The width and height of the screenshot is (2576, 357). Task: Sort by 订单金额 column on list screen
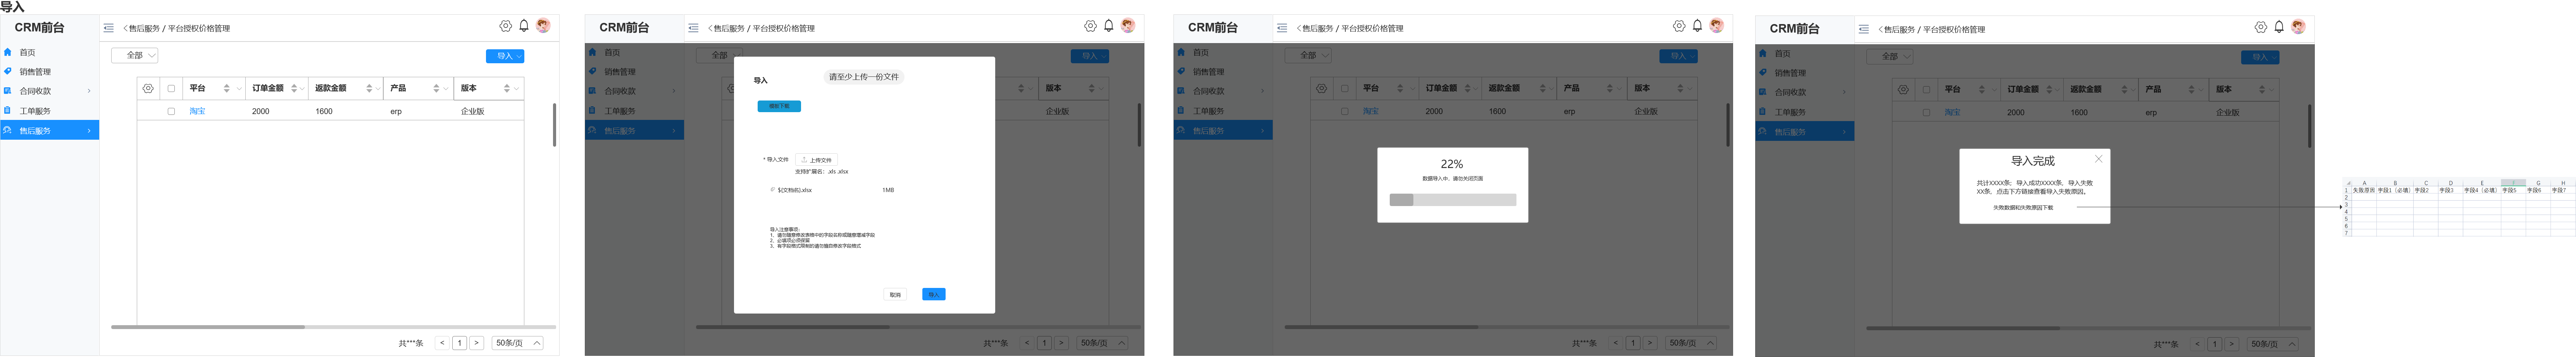(294, 88)
